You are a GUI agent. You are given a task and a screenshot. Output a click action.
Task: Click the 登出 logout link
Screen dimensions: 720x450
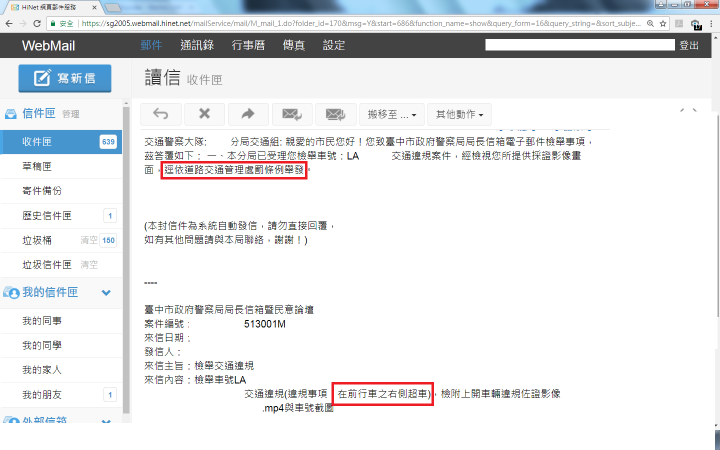689,45
